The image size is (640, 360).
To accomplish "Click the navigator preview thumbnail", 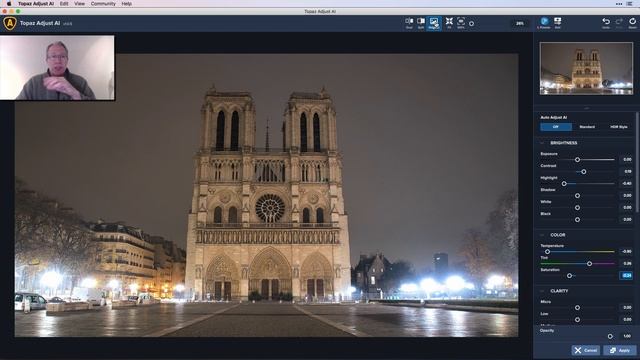I will click(586, 69).
